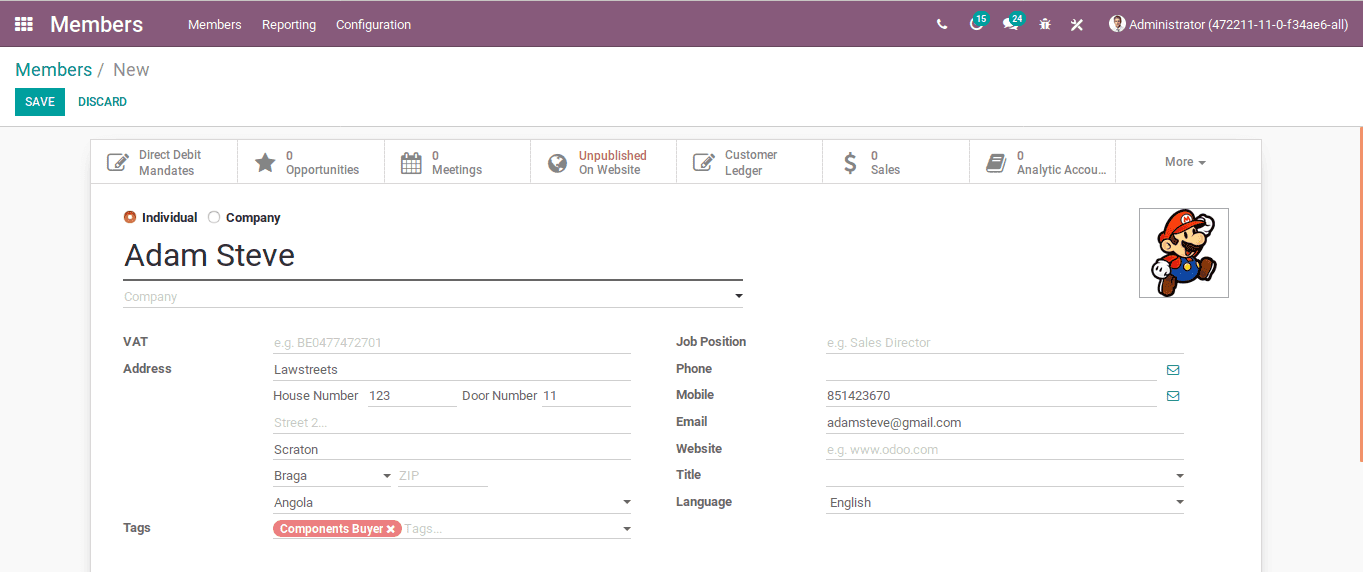Toggle Unpublished On Website globe button
This screenshot has height=572, width=1363.
[x=603, y=162]
